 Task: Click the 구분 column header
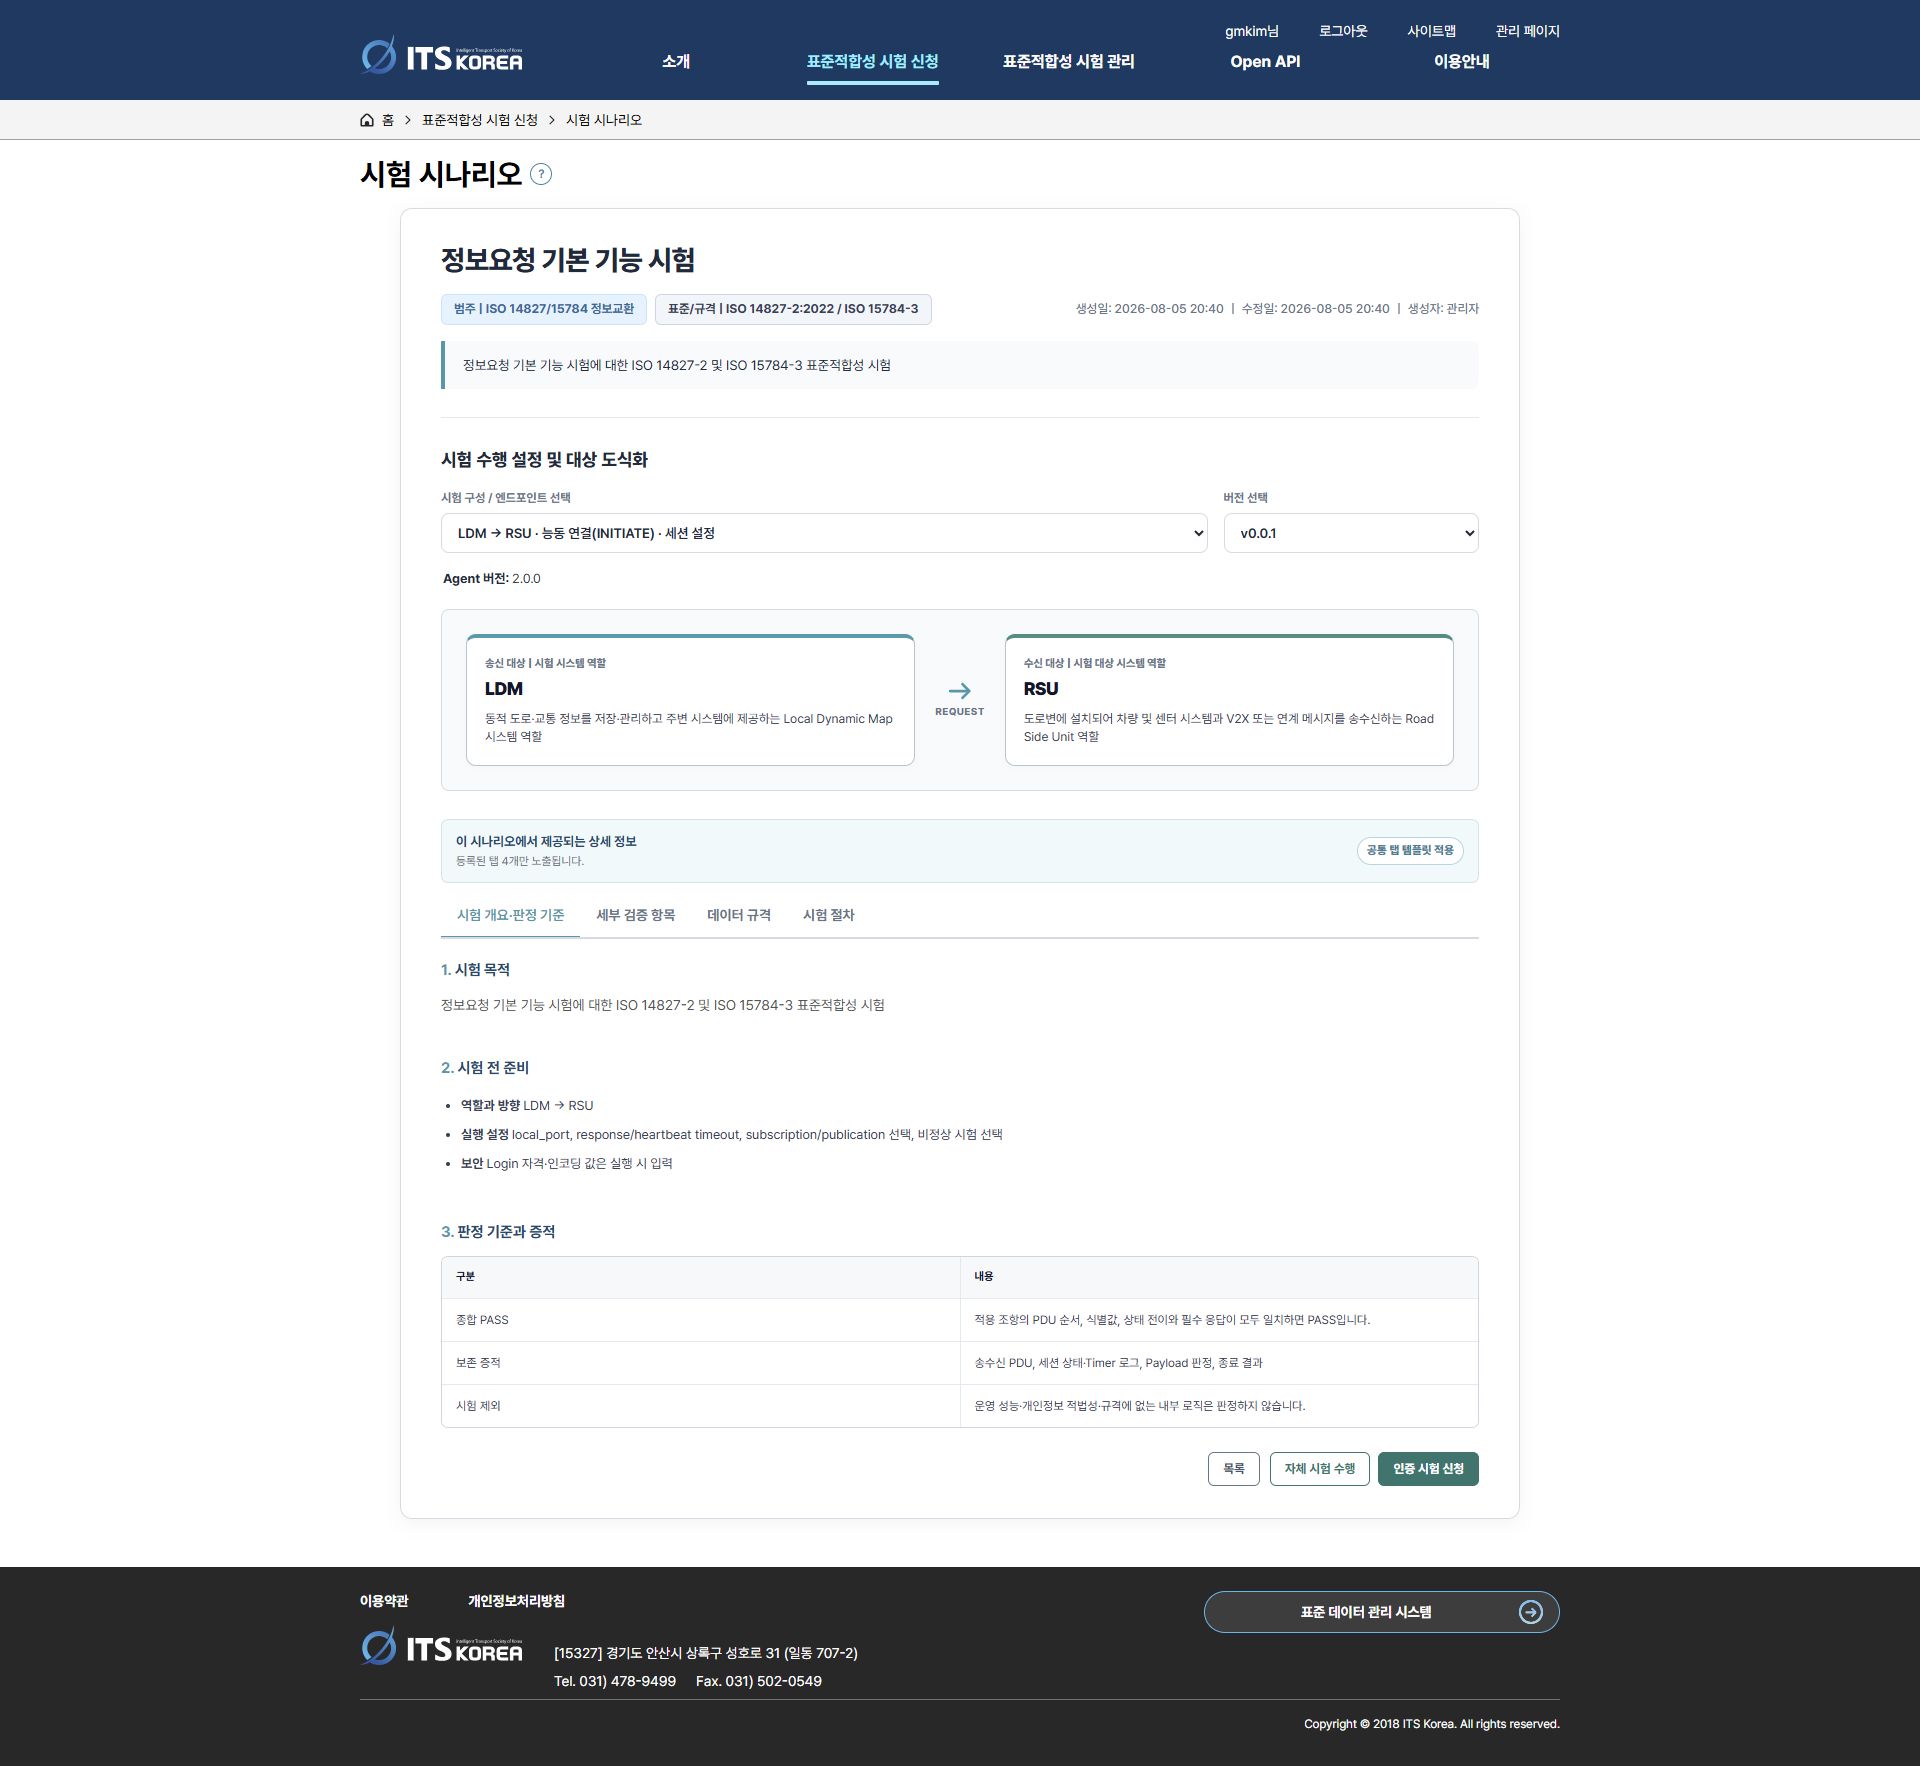point(700,1277)
